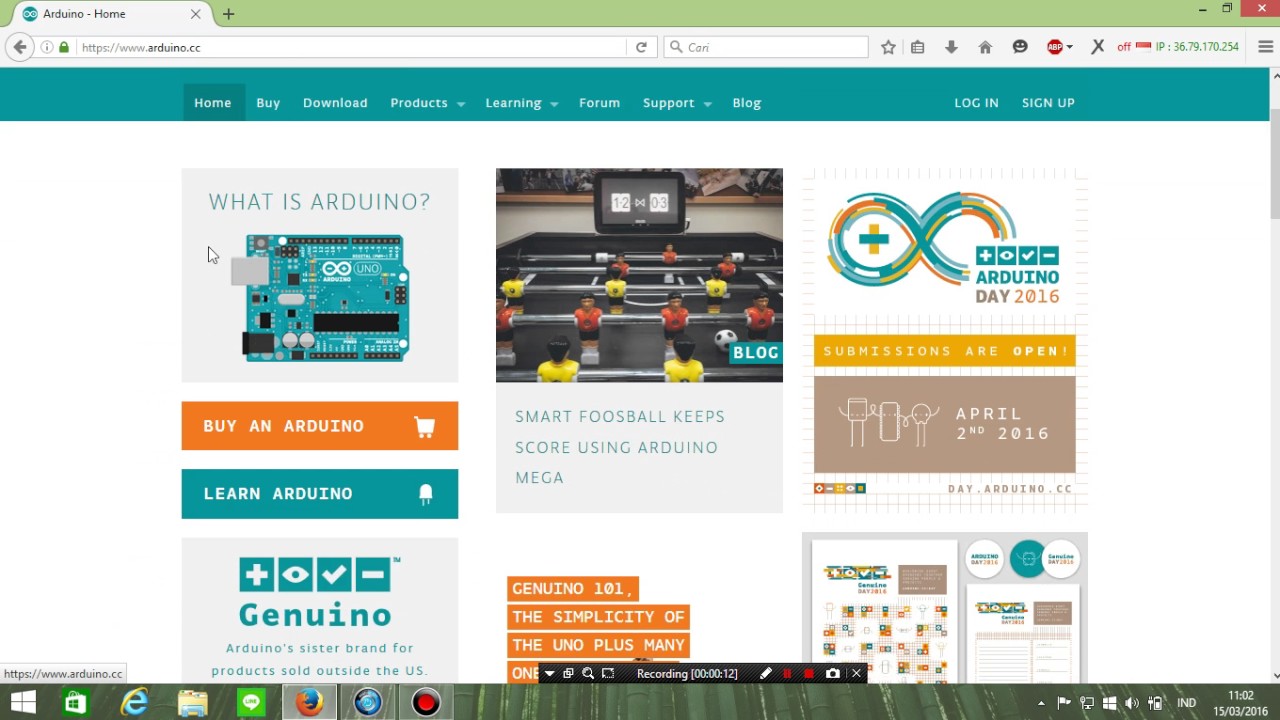Image resolution: width=1280 pixels, height=720 pixels.
Task: Open the Windows Start menu
Action: (23, 703)
